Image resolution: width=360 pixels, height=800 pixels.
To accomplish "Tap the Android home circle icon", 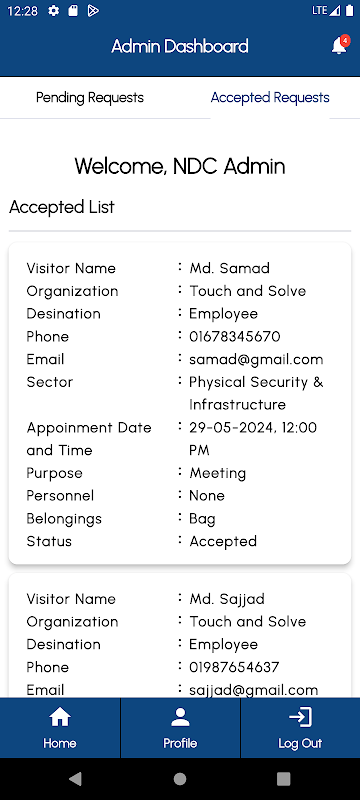I will click(180, 779).
